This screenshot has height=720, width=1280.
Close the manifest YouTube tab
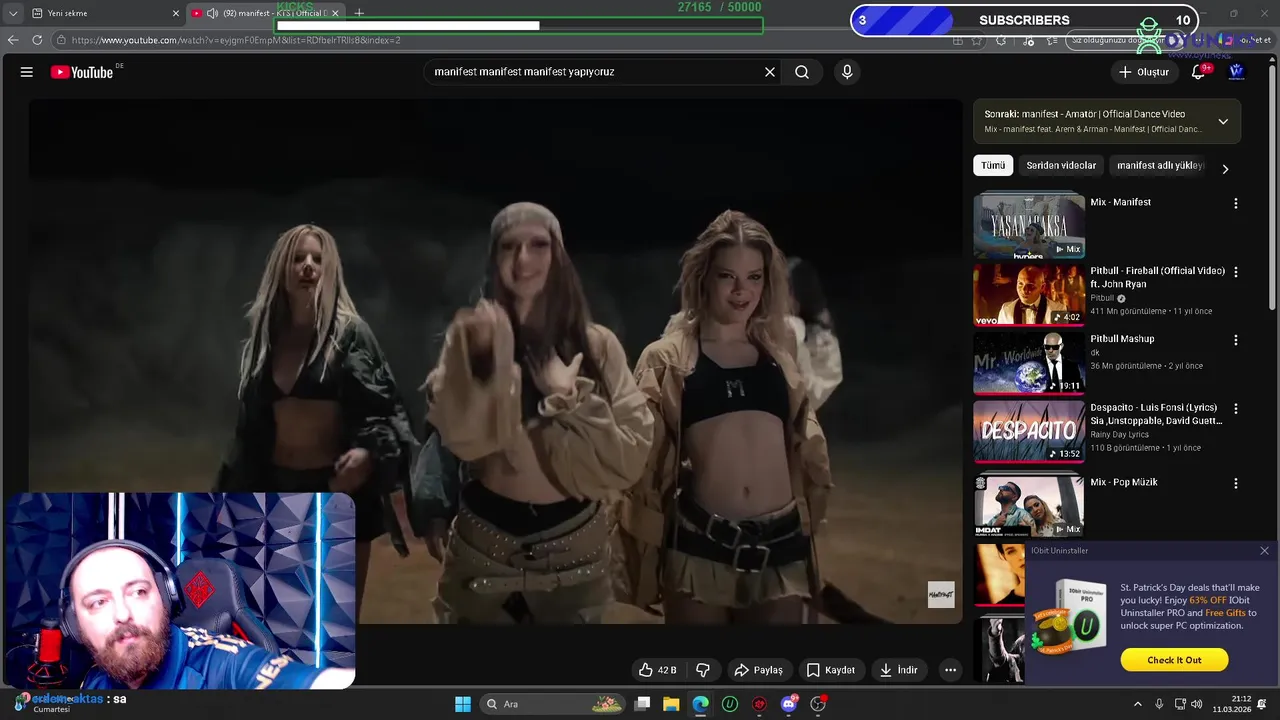335,13
